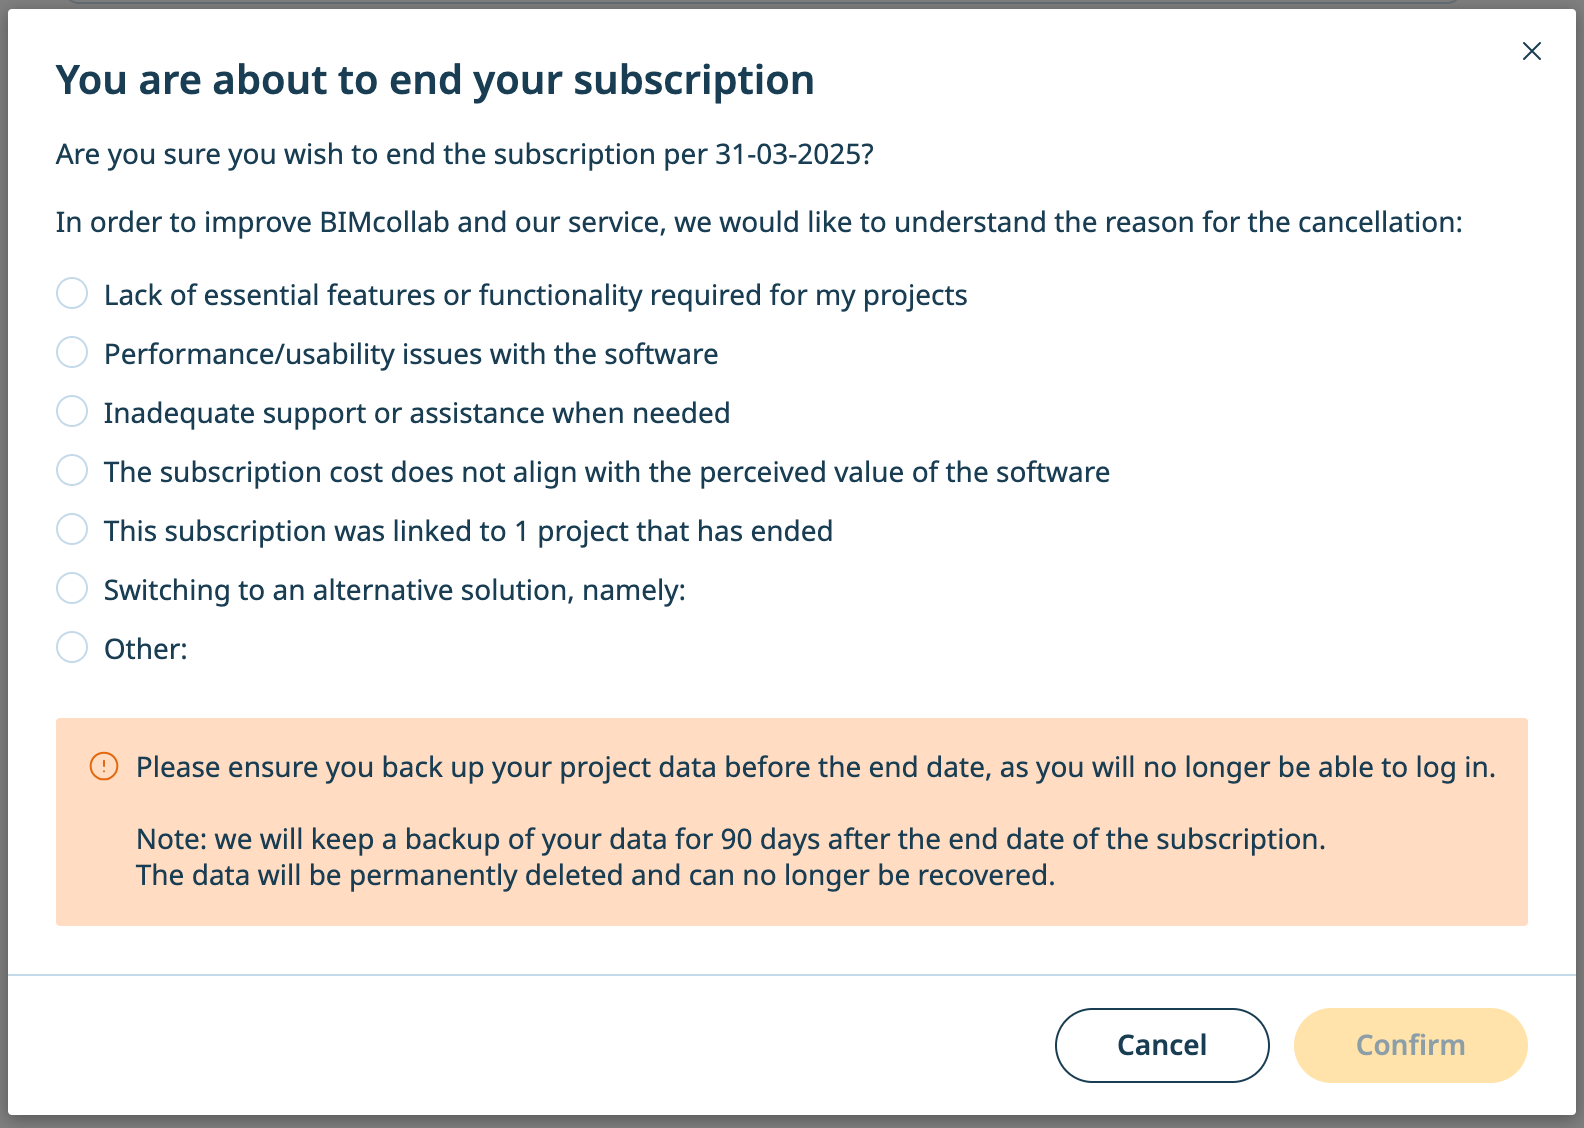Click the 'Lack of essential features' label text

pos(535,295)
